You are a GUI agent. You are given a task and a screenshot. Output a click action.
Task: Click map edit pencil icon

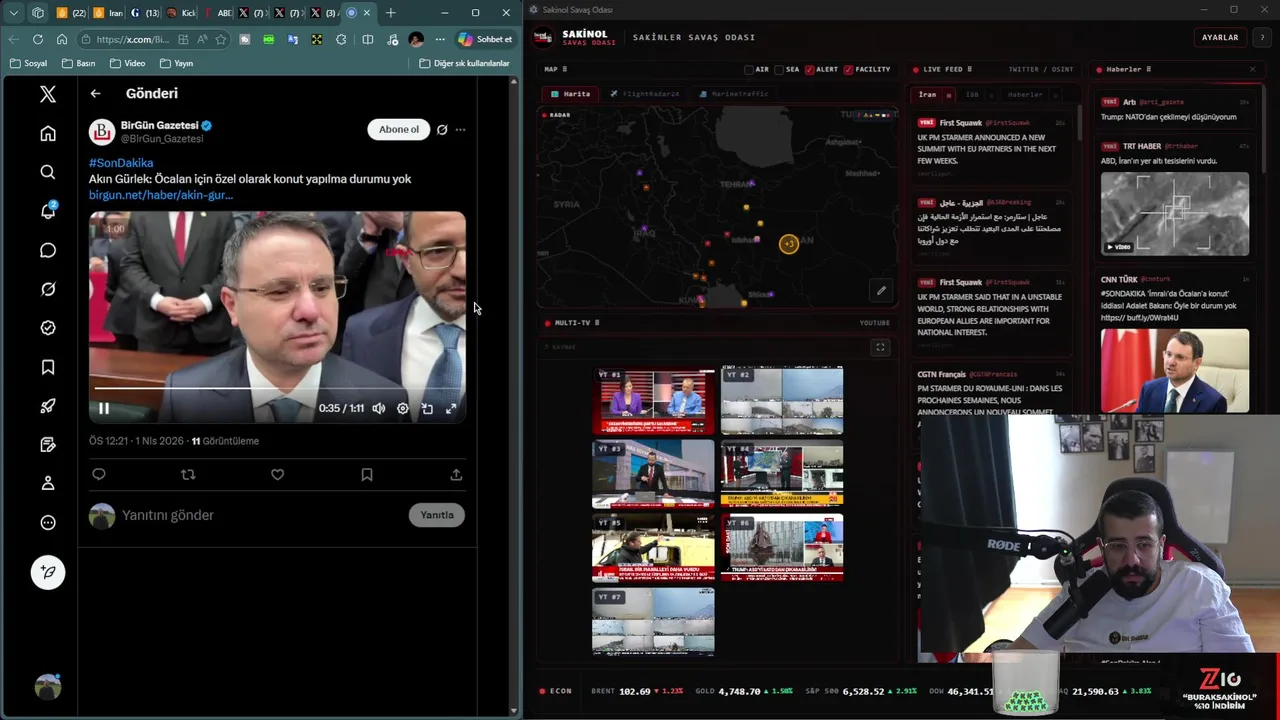click(x=881, y=290)
